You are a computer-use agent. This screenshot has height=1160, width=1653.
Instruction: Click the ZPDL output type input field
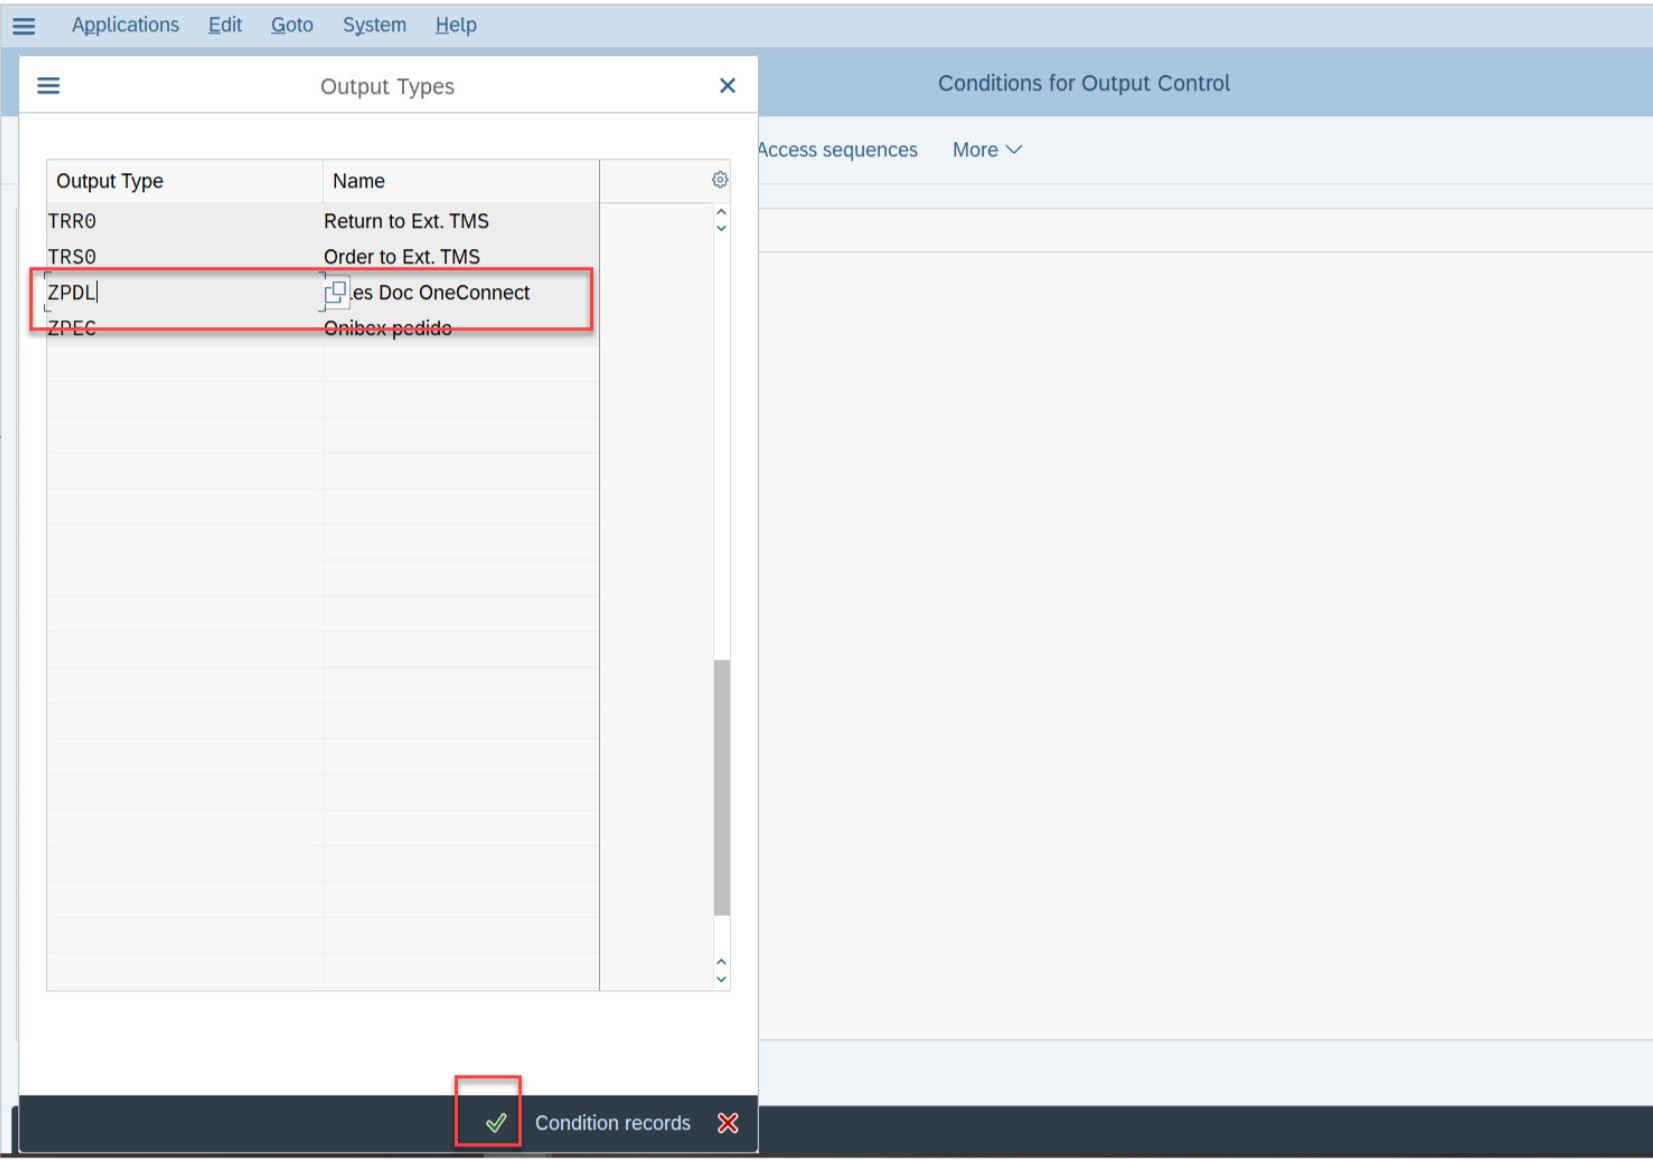click(180, 293)
